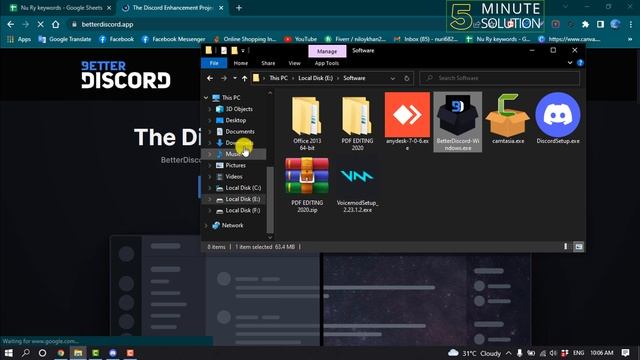Go back in File Explorer
This screenshot has width=640, height=360.
[x=210, y=78]
